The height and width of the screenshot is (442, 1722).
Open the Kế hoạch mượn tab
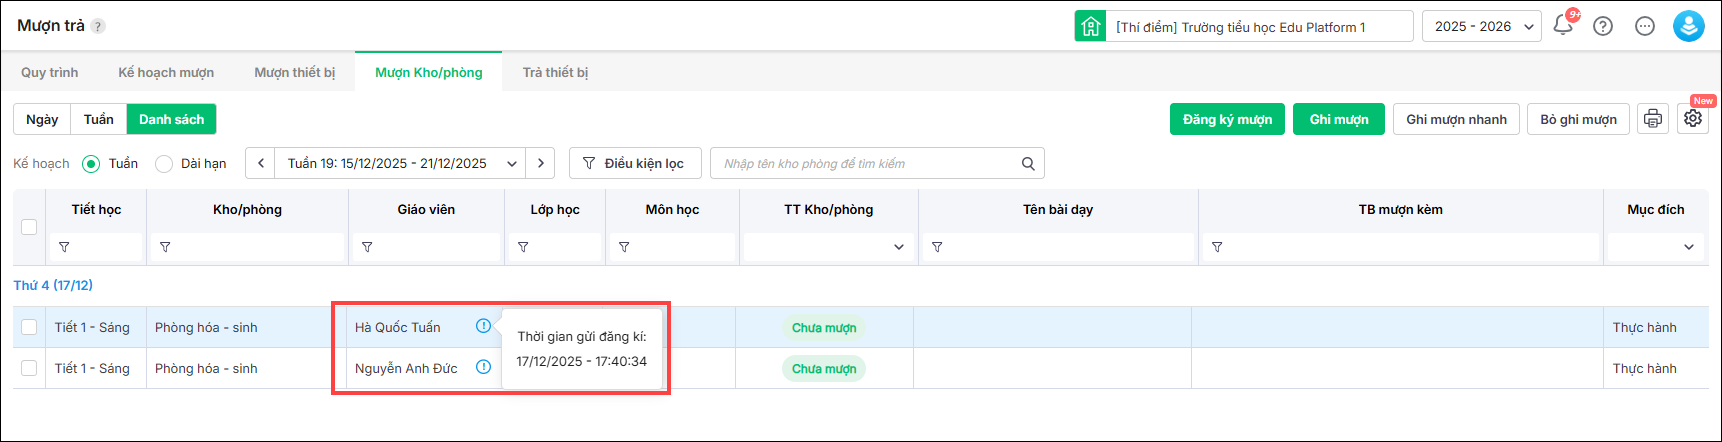166,72
